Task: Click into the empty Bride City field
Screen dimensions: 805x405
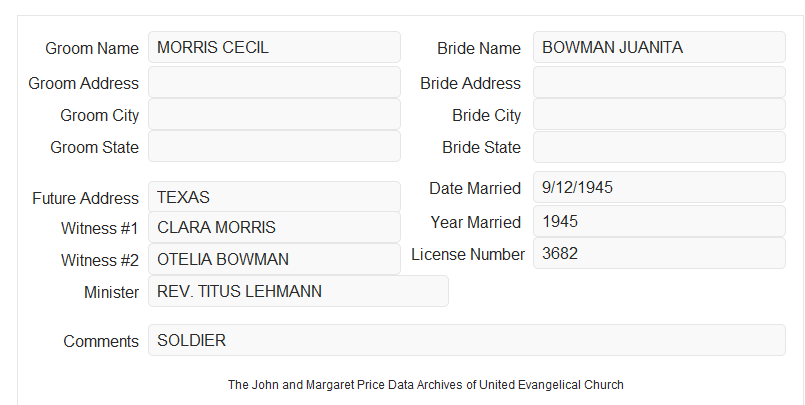Action: [659, 114]
